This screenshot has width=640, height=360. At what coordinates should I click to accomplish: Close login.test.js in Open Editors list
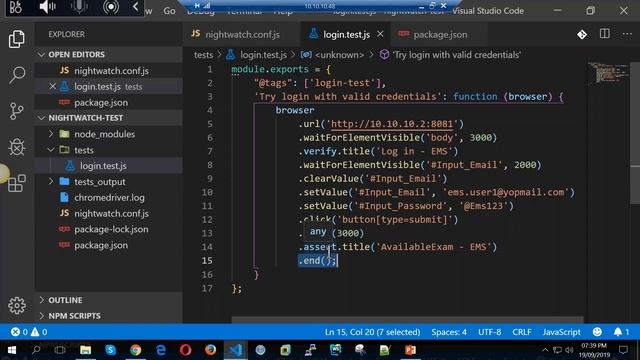[x=53, y=87]
